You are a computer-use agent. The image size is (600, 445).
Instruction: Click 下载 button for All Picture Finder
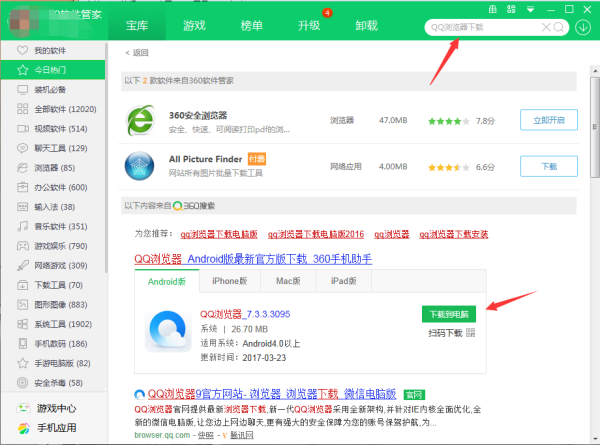[x=549, y=166]
